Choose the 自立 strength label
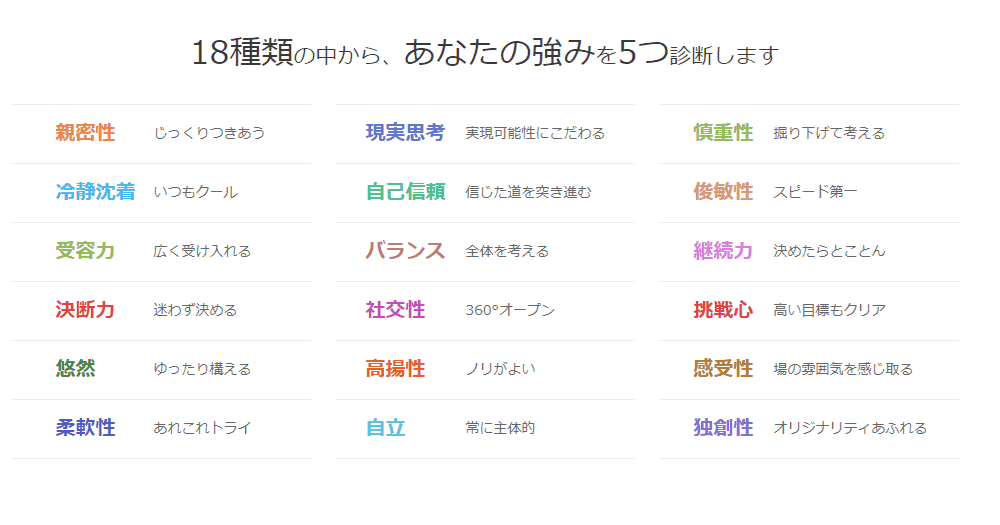Image resolution: width=1000 pixels, height=525 pixels. (385, 427)
